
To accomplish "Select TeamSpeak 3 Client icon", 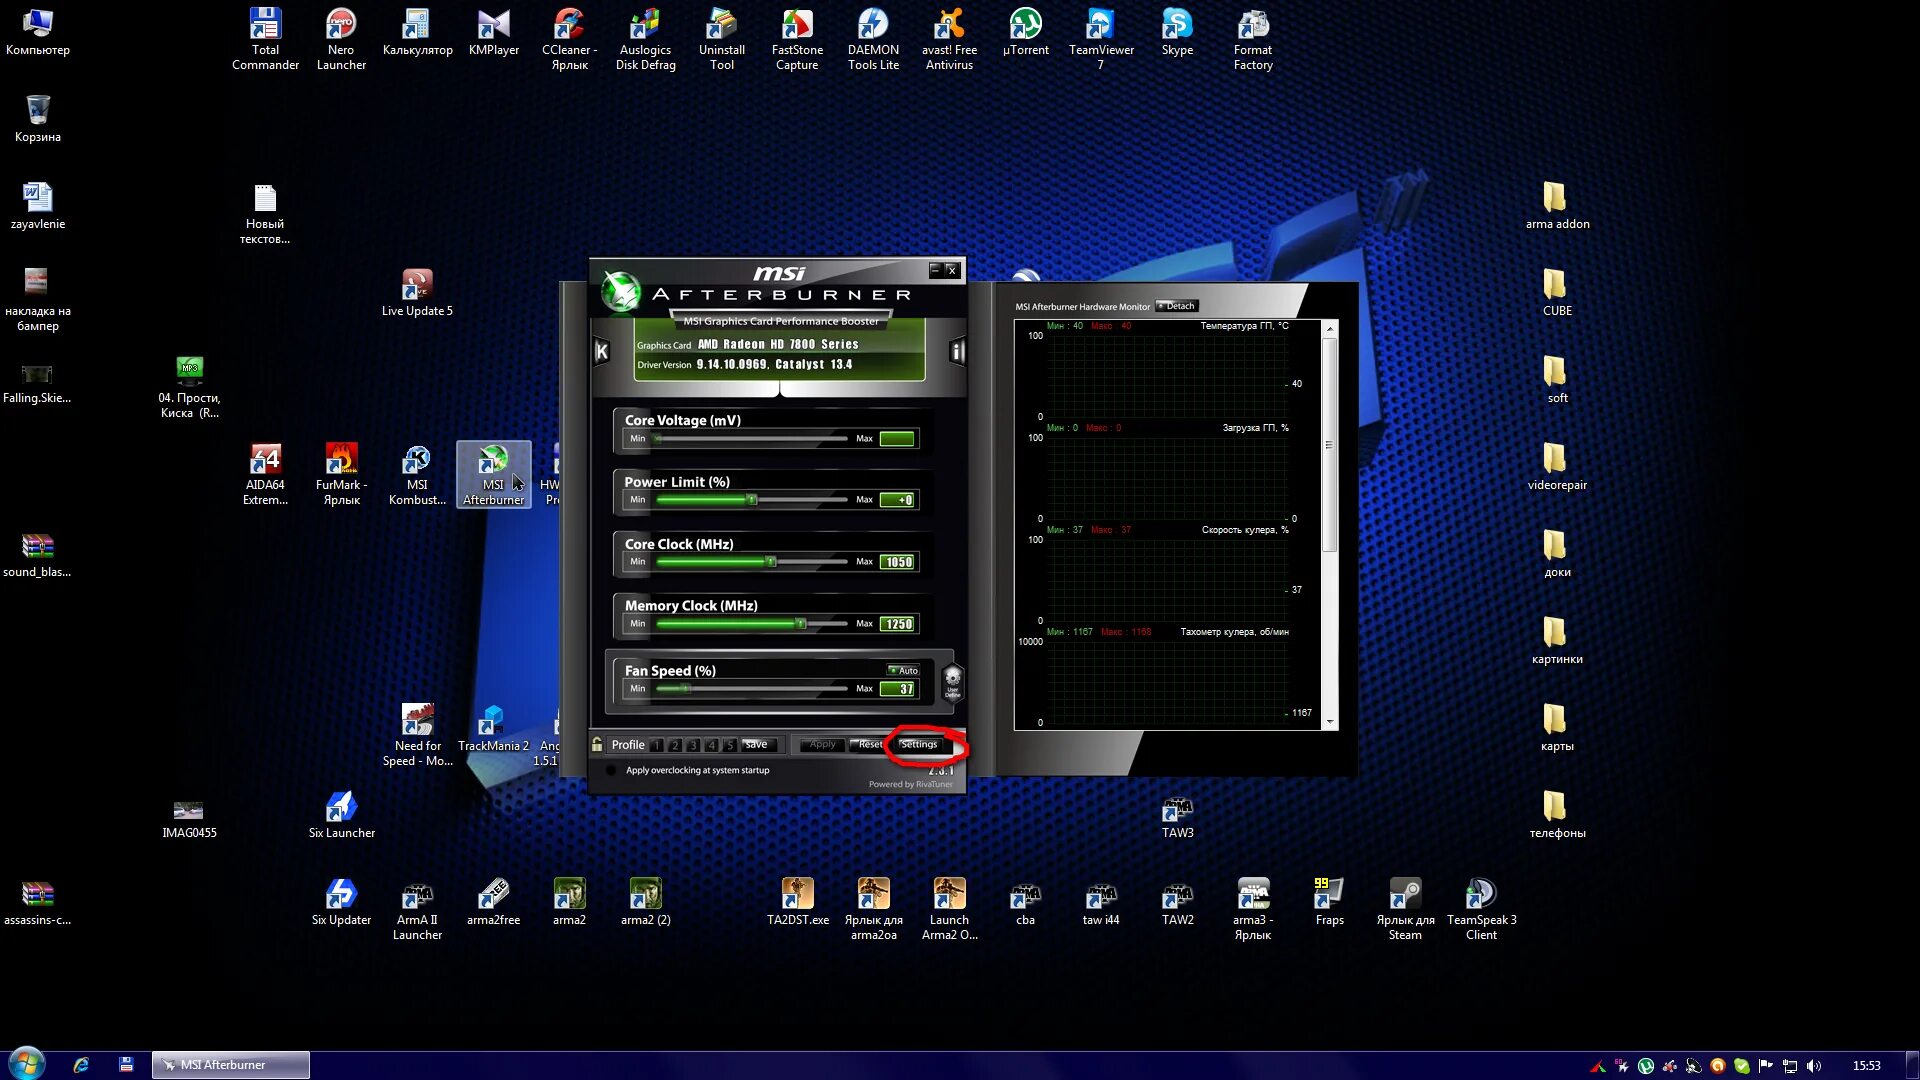I will coord(1481,910).
